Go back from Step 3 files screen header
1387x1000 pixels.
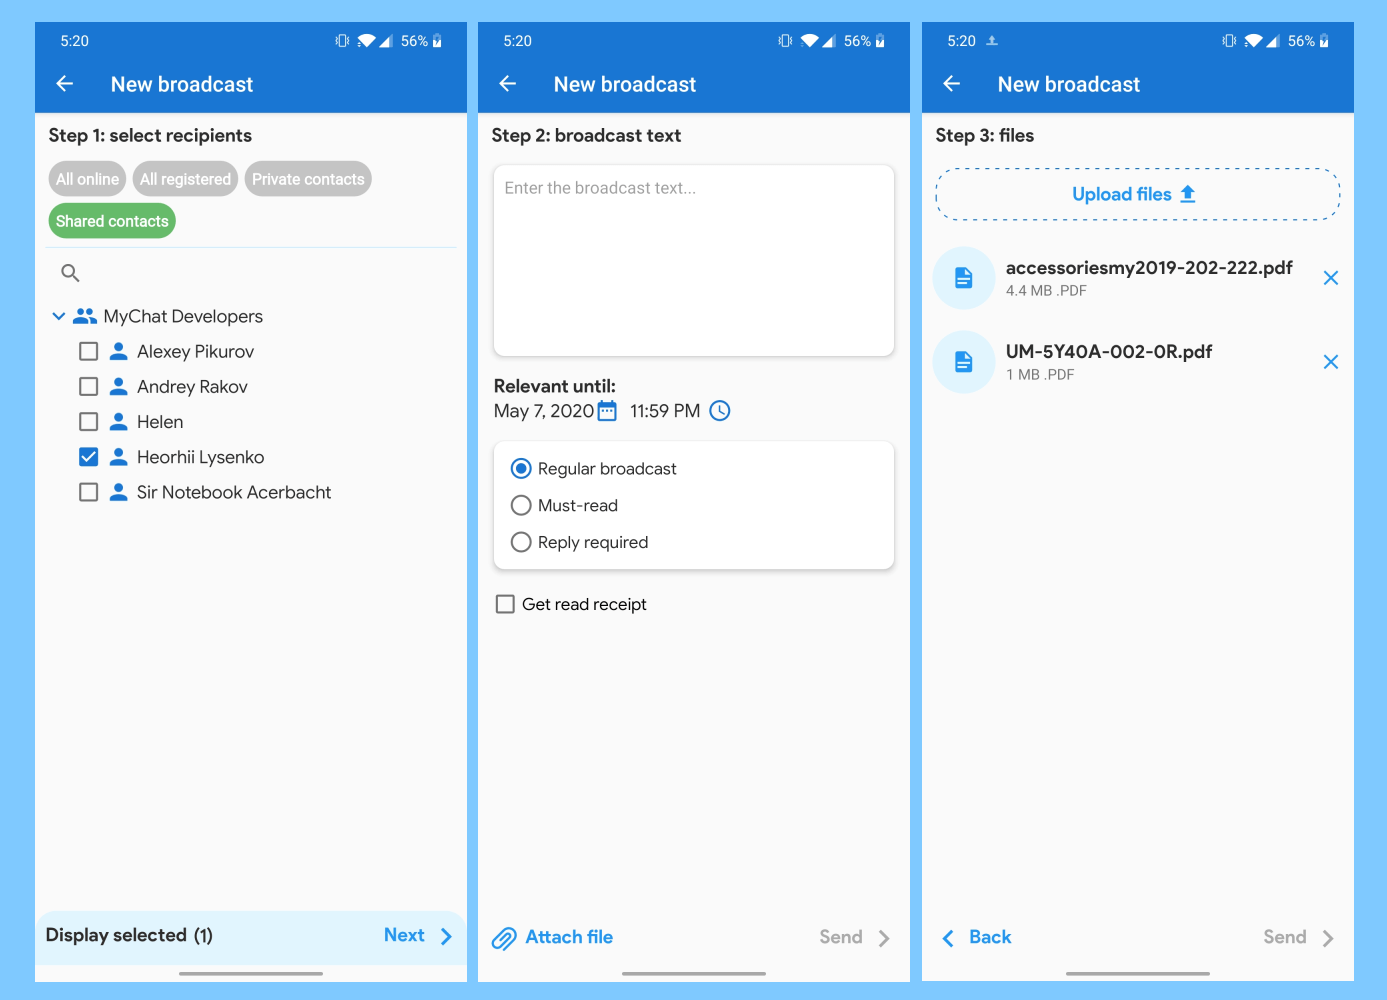[952, 84]
